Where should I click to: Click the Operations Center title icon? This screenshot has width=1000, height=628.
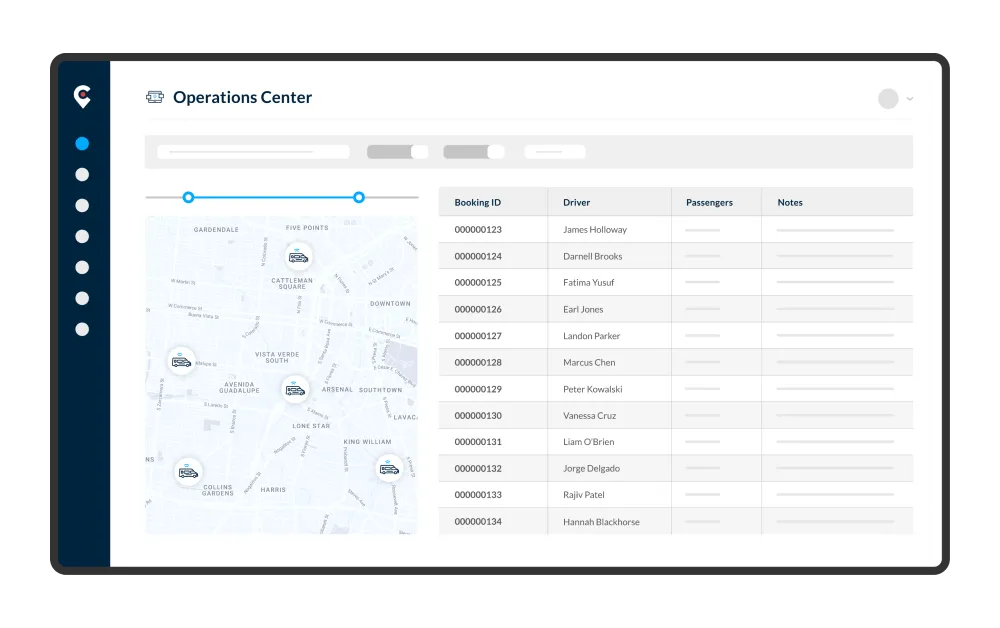155,97
